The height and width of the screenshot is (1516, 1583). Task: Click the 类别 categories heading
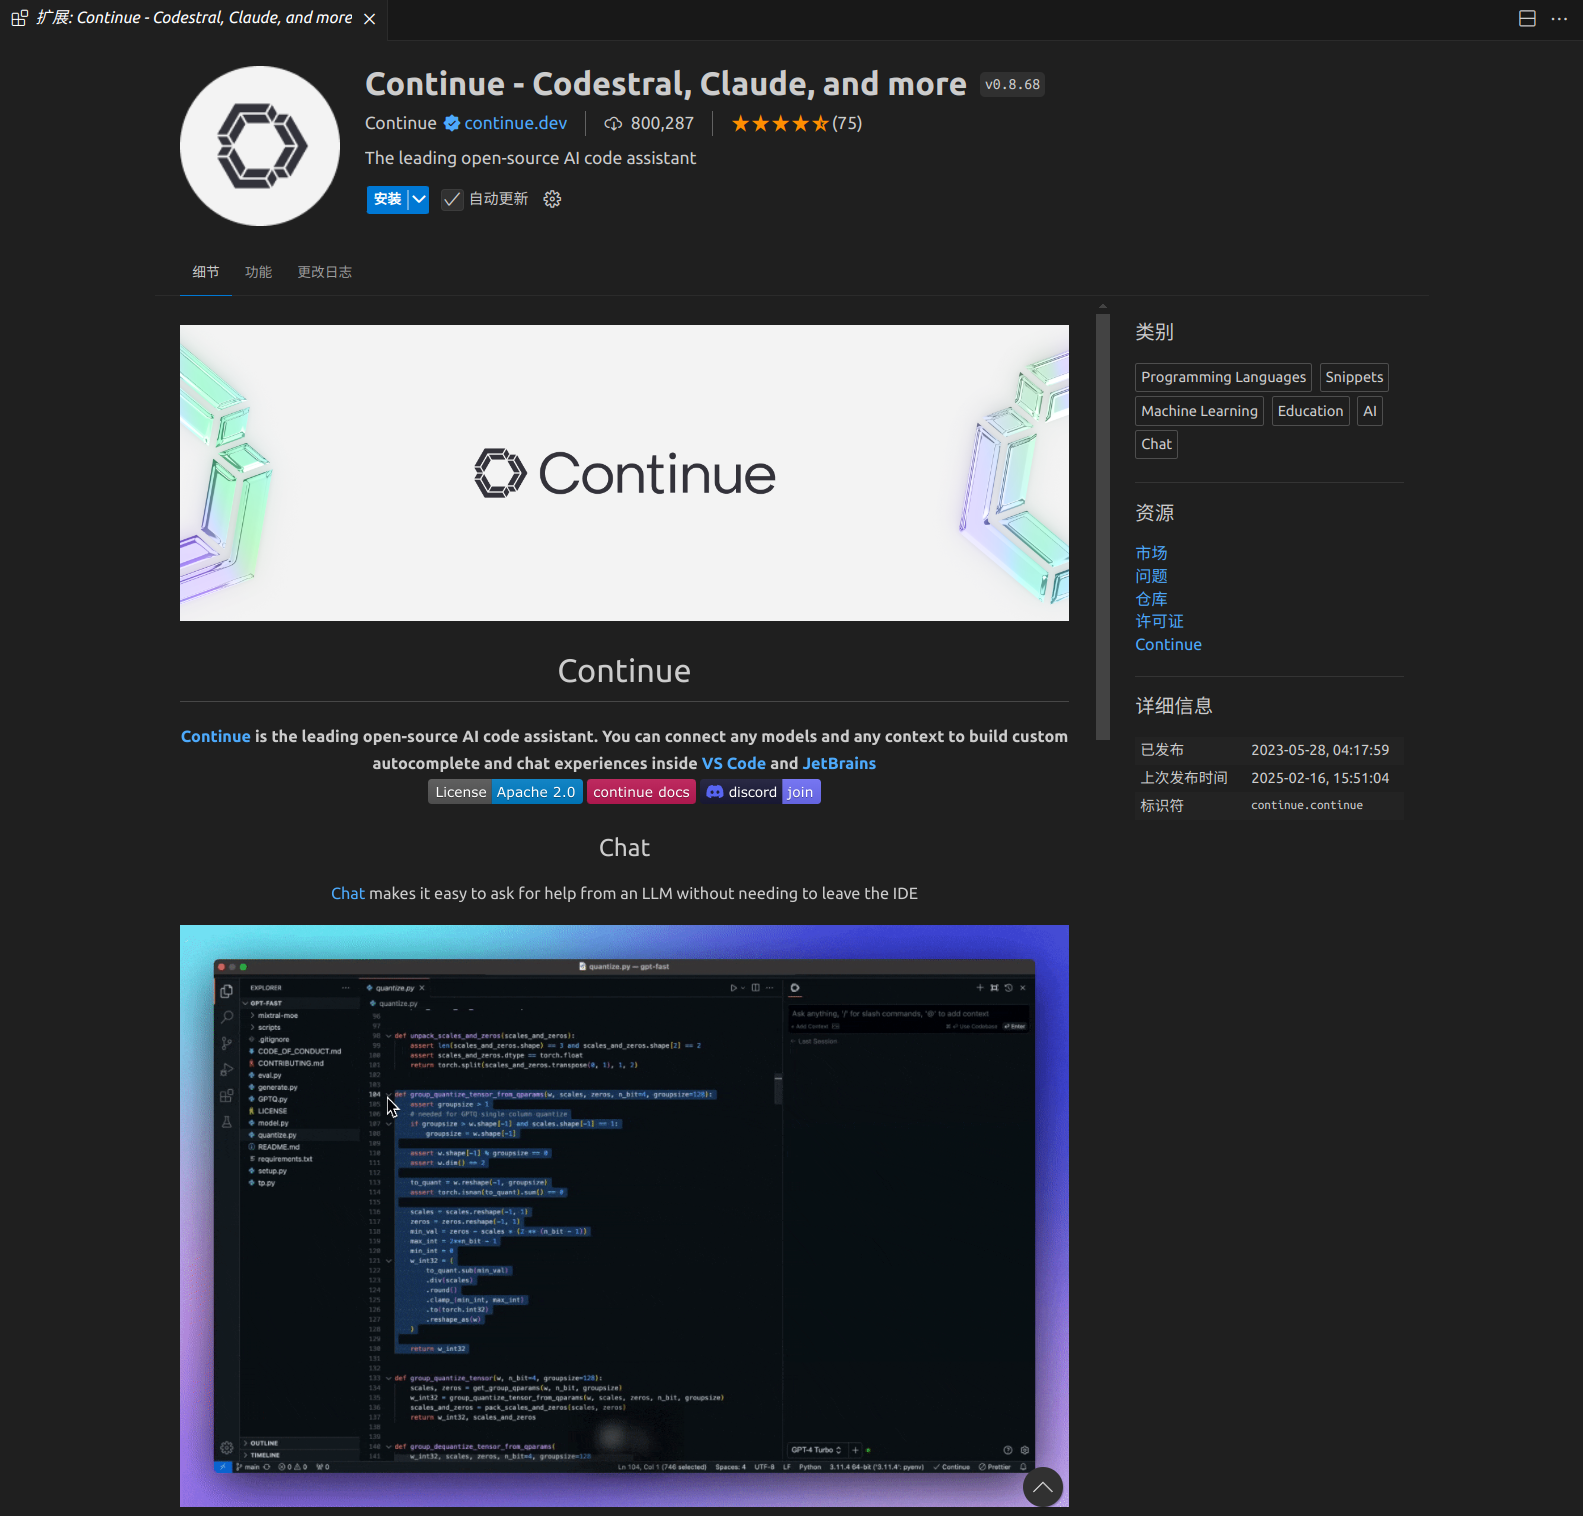(1154, 332)
